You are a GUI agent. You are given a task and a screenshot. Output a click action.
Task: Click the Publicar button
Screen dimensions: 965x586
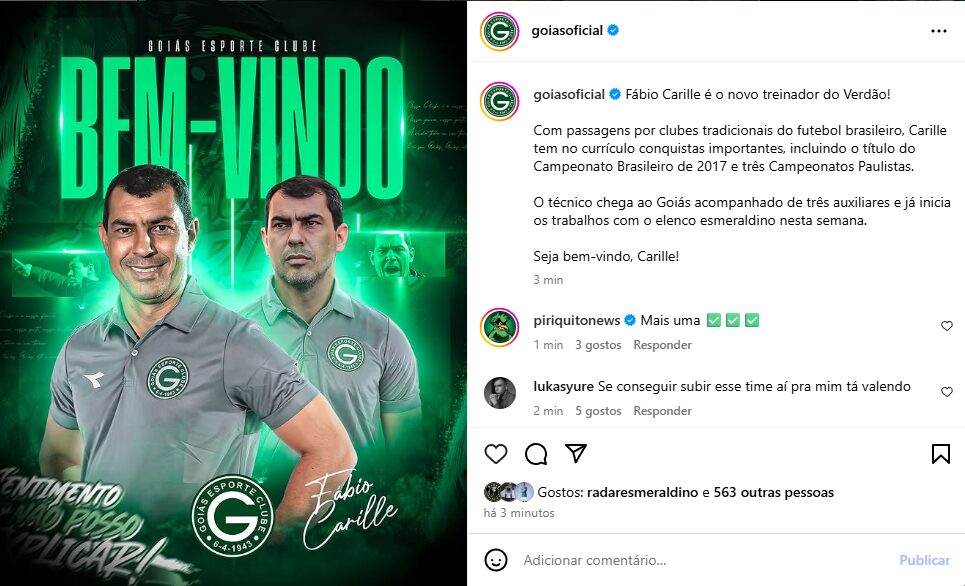924,560
